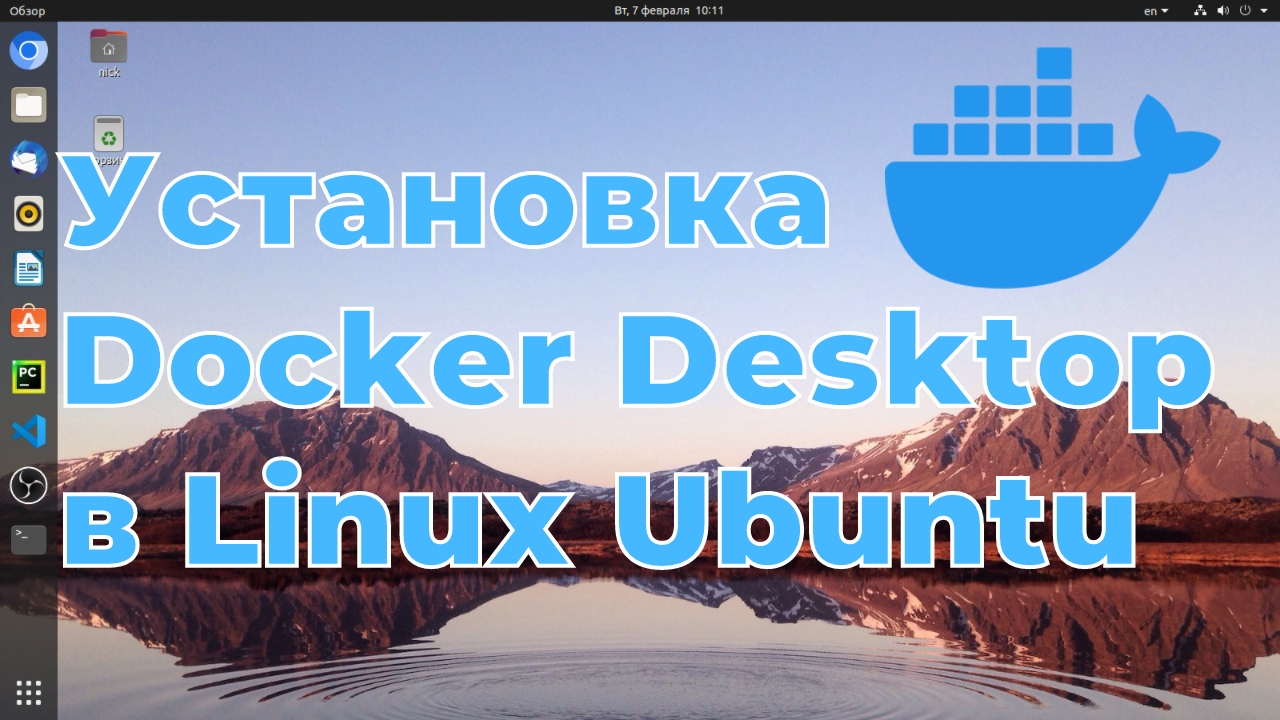Open the Обзор activities overview
Viewport: 1280px width, 720px height.
click(28, 10)
